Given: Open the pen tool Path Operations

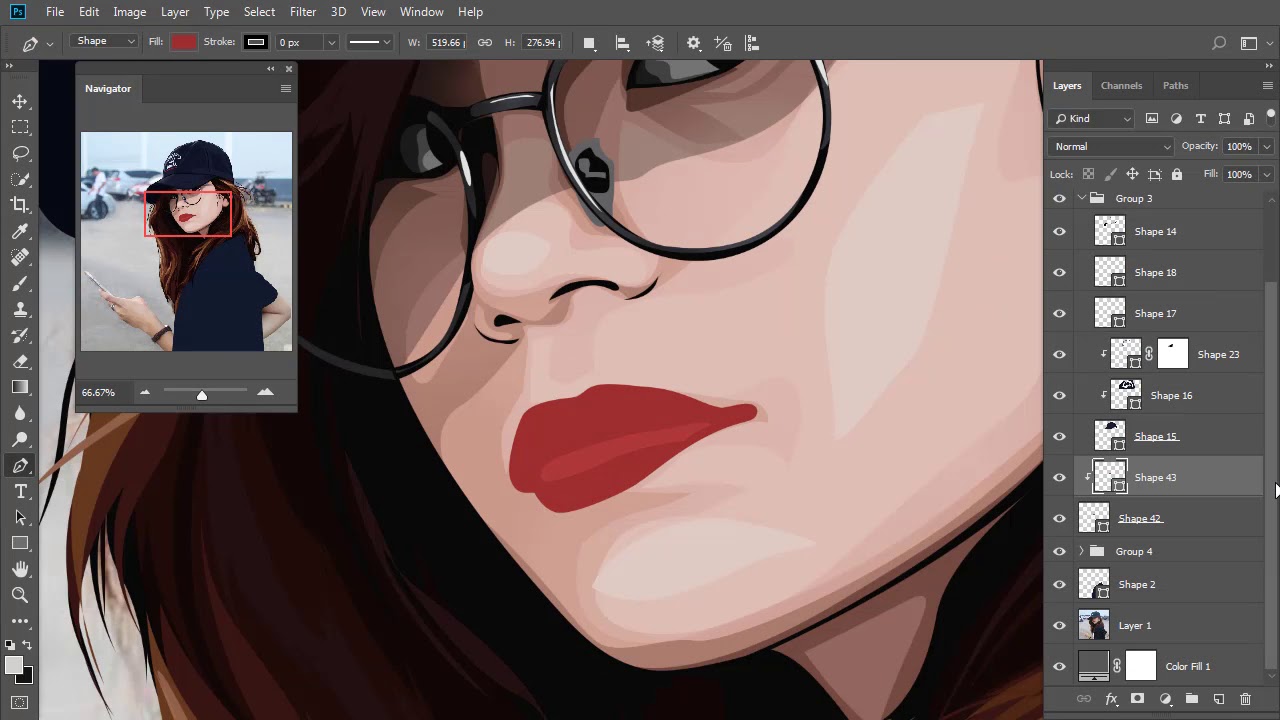Looking at the screenshot, I should (589, 43).
